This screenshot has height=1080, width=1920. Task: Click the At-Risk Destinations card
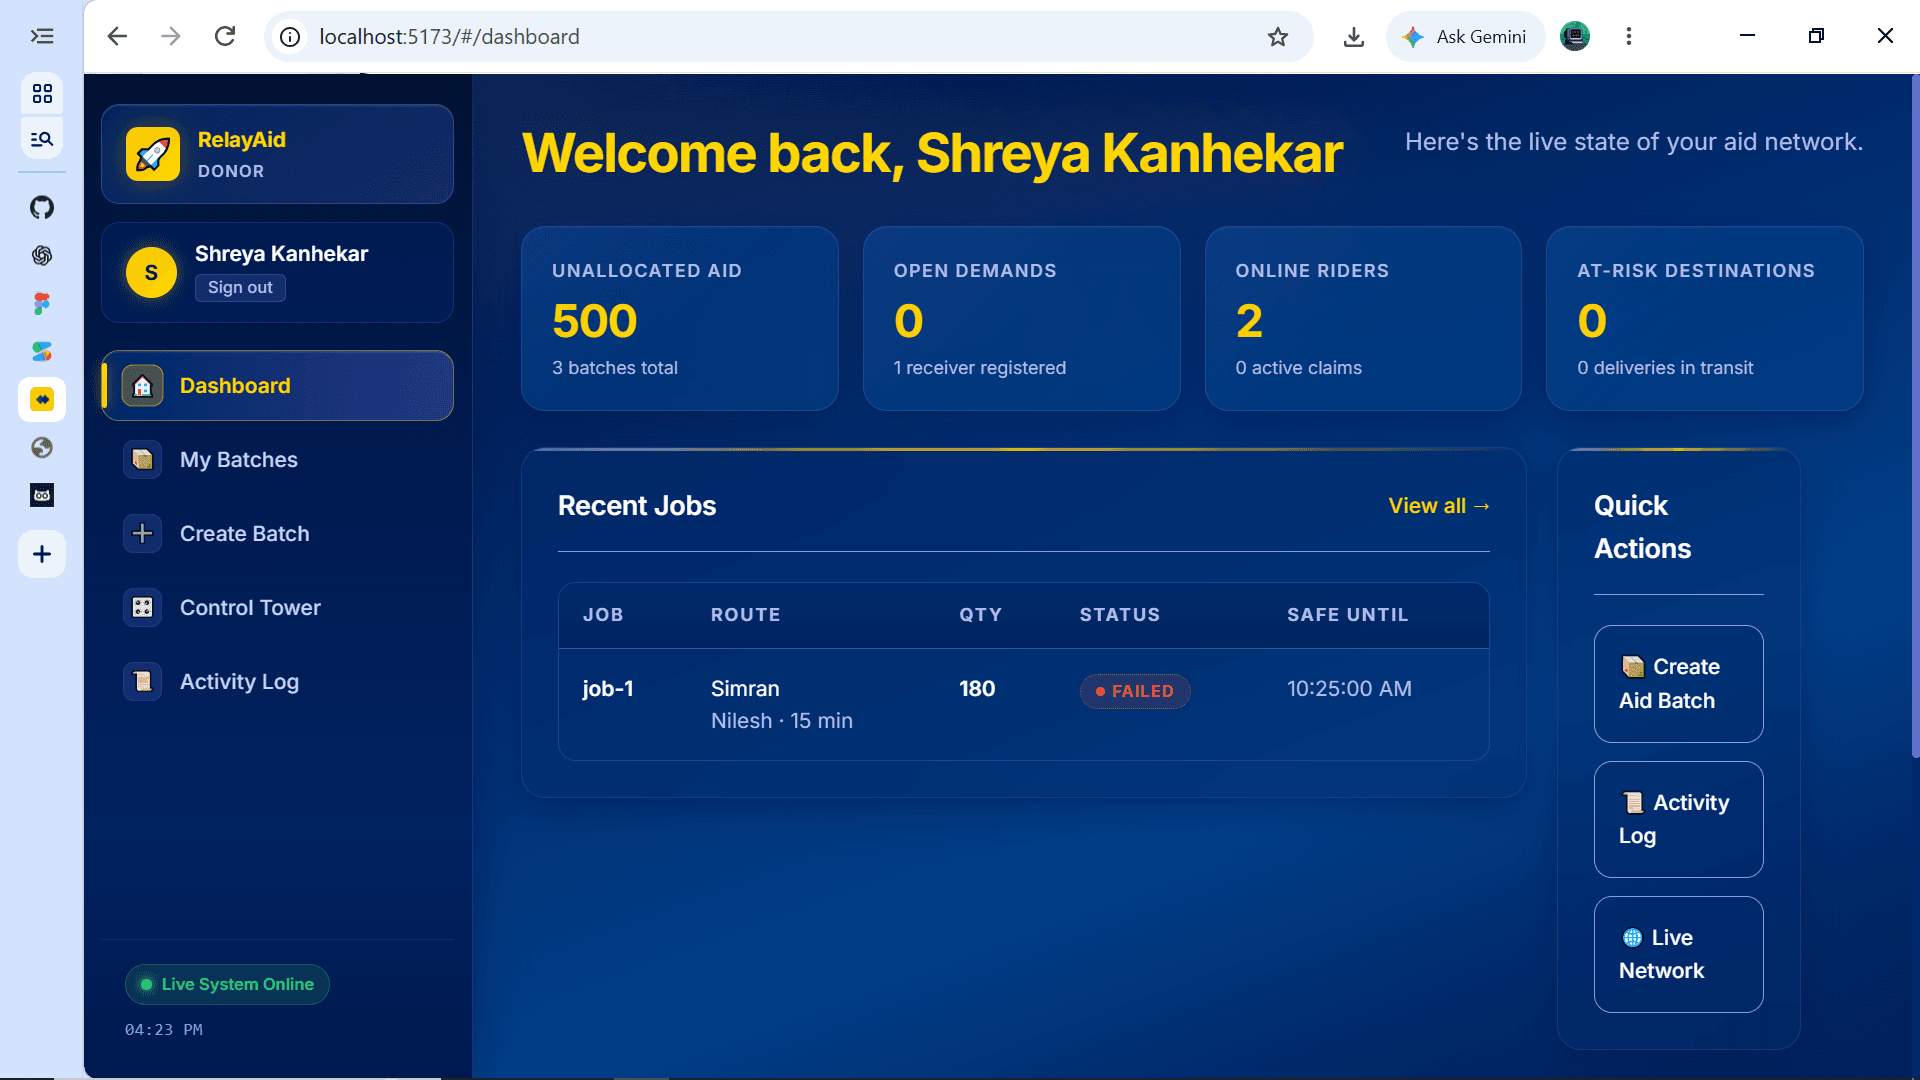pyautogui.click(x=1704, y=318)
